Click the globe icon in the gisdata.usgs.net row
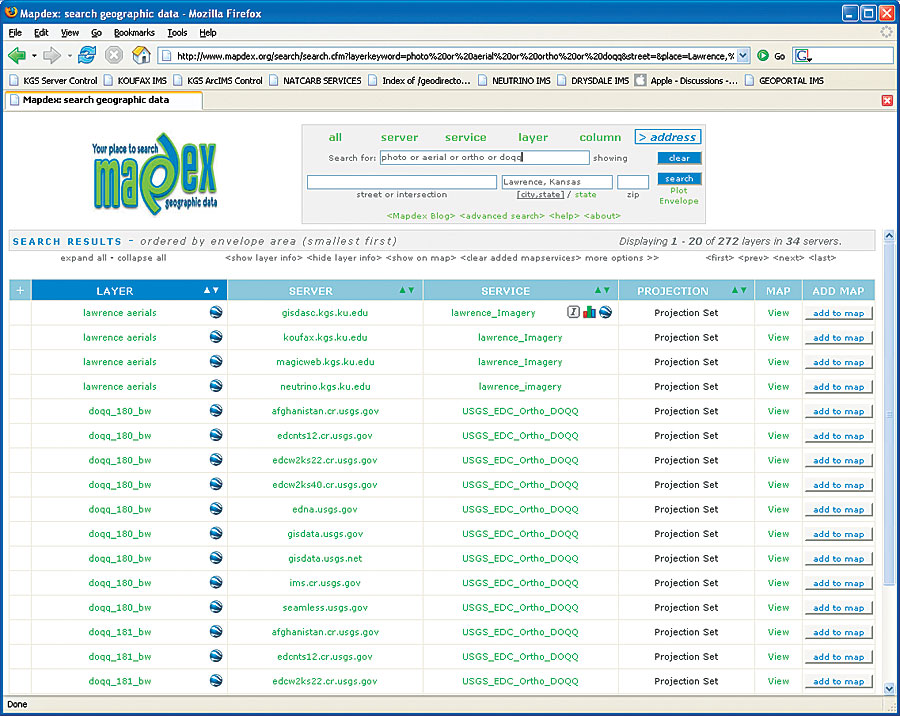This screenshot has height=716, width=900. 216,558
